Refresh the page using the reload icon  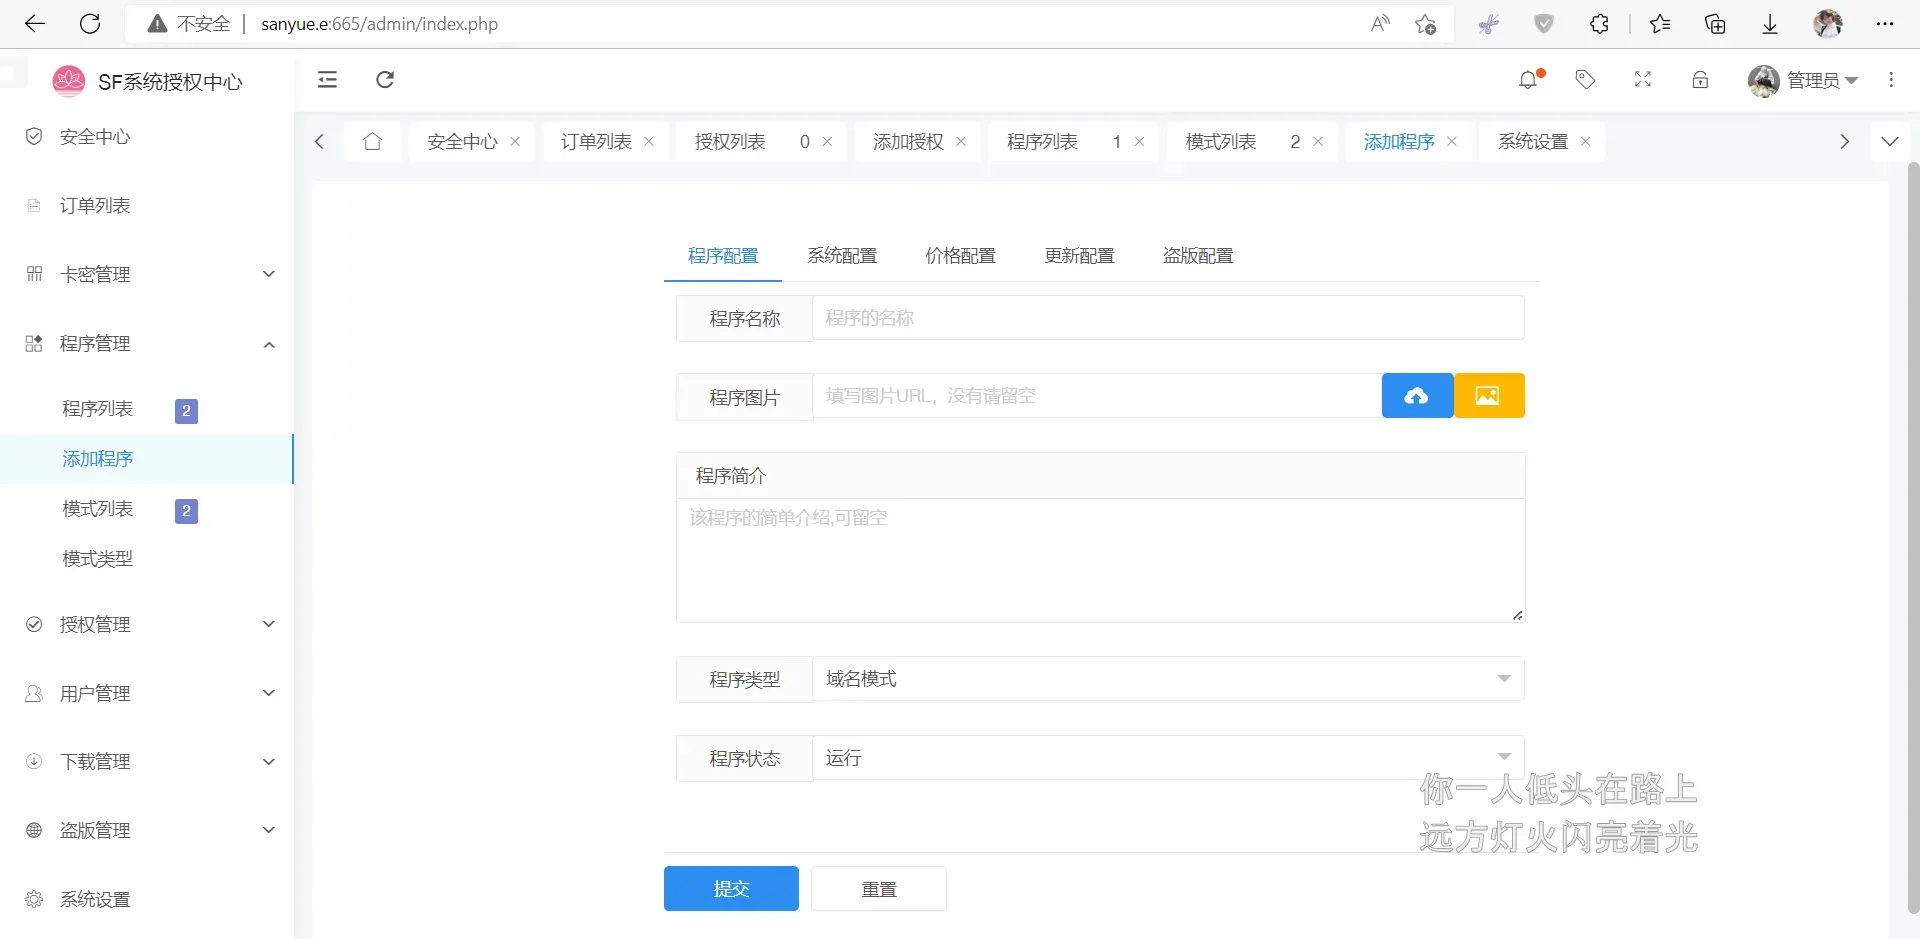pyautogui.click(x=385, y=80)
